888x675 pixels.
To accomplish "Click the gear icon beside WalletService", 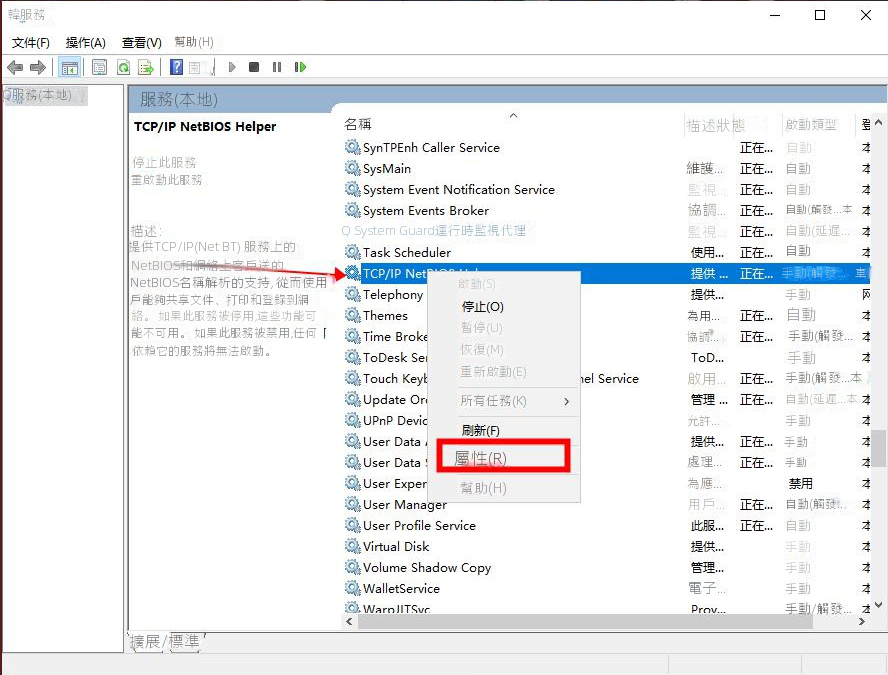I will point(352,588).
